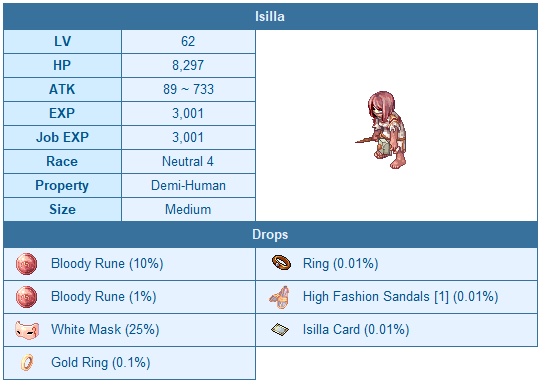Click the Drops section header
The height and width of the screenshot is (383, 541).
pos(270,235)
